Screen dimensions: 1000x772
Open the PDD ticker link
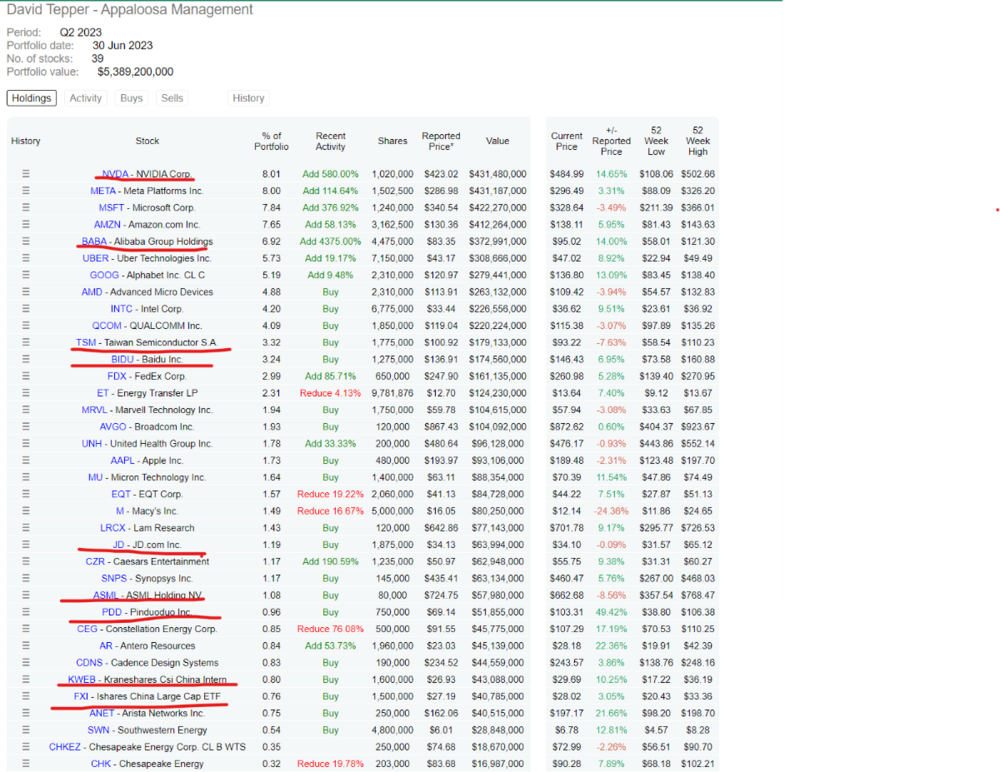tap(112, 612)
